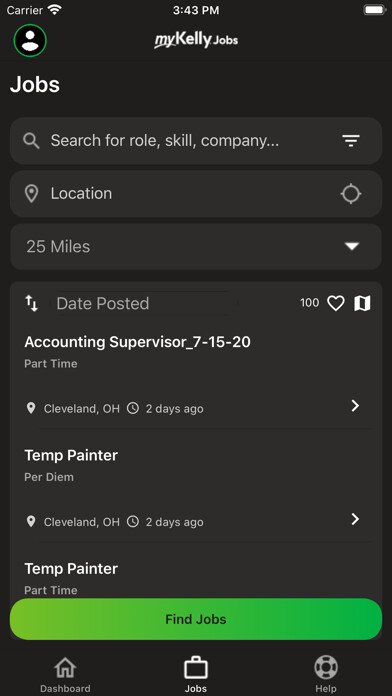
Task: Click the sort order arrows icon
Action: pos(32,304)
